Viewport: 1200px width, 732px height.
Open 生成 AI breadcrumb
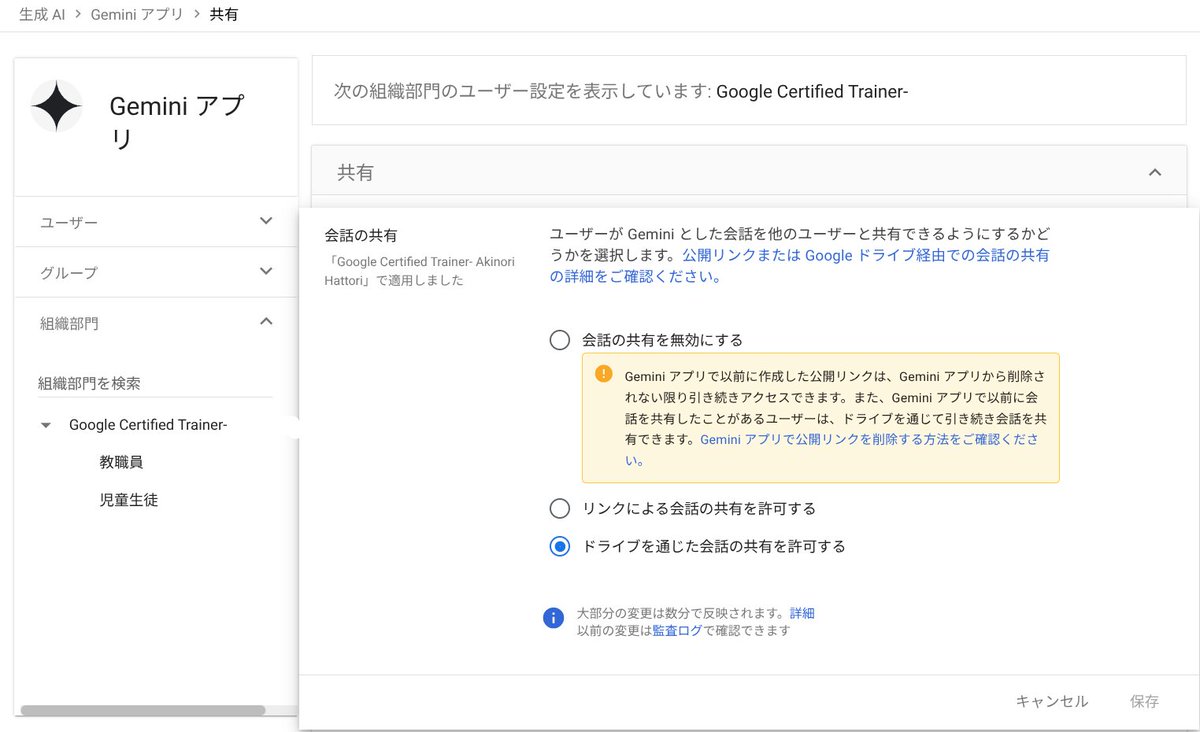point(43,15)
